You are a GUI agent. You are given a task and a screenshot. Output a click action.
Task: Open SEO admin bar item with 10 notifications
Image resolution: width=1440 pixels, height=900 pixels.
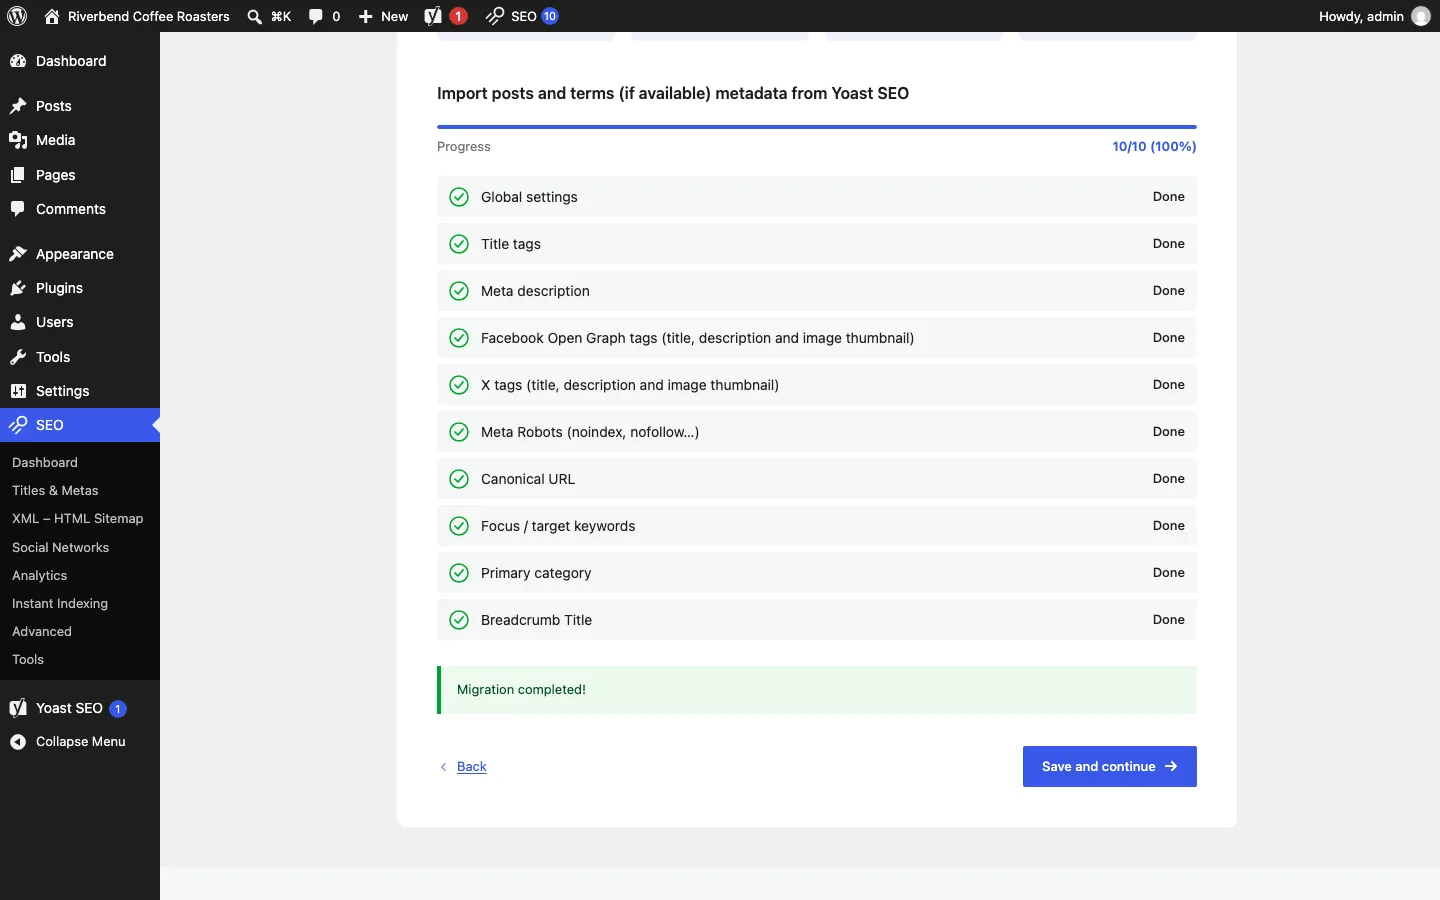pyautogui.click(x=522, y=16)
